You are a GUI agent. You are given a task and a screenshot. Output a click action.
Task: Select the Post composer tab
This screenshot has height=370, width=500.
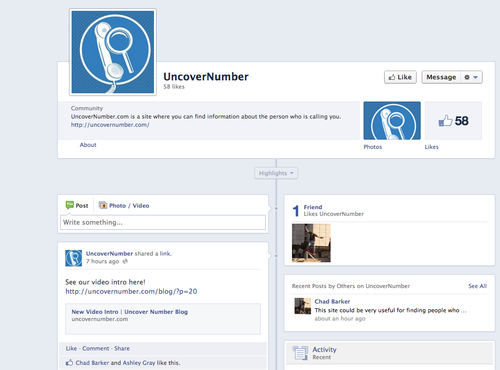point(77,205)
